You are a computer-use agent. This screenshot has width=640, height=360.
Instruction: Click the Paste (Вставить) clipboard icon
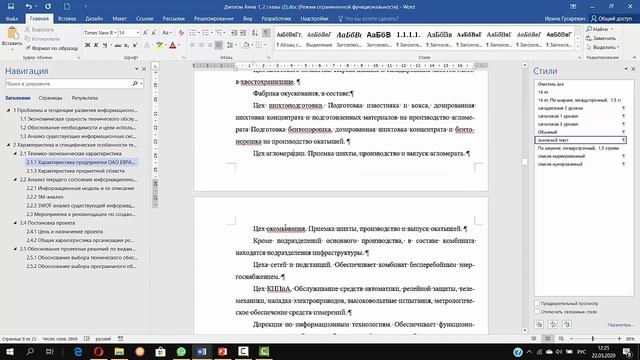pyautogui.click(x=12, y=33)
